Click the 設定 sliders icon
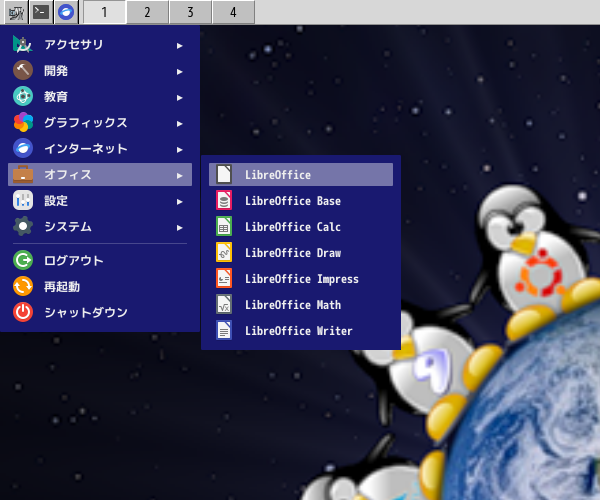 point(23,200)
